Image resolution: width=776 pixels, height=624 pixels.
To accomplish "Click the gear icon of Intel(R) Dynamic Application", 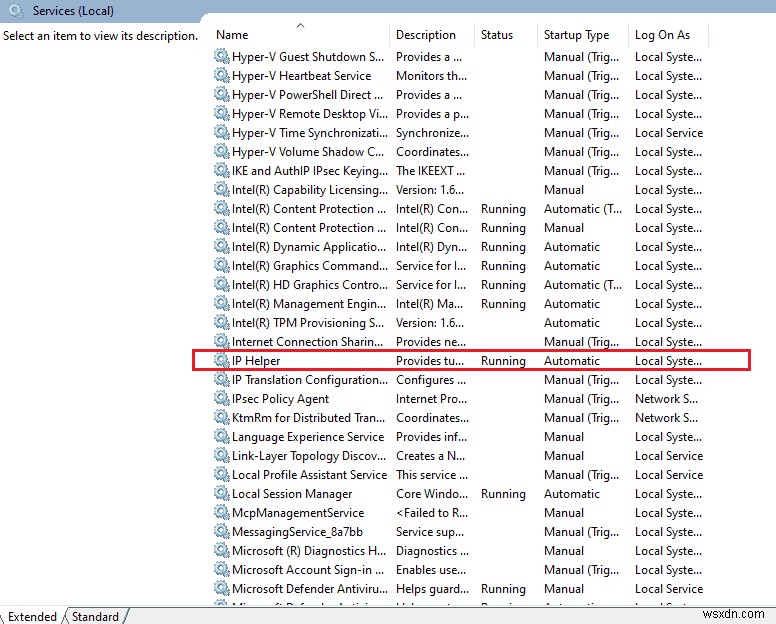I will (x=222, y=246).
